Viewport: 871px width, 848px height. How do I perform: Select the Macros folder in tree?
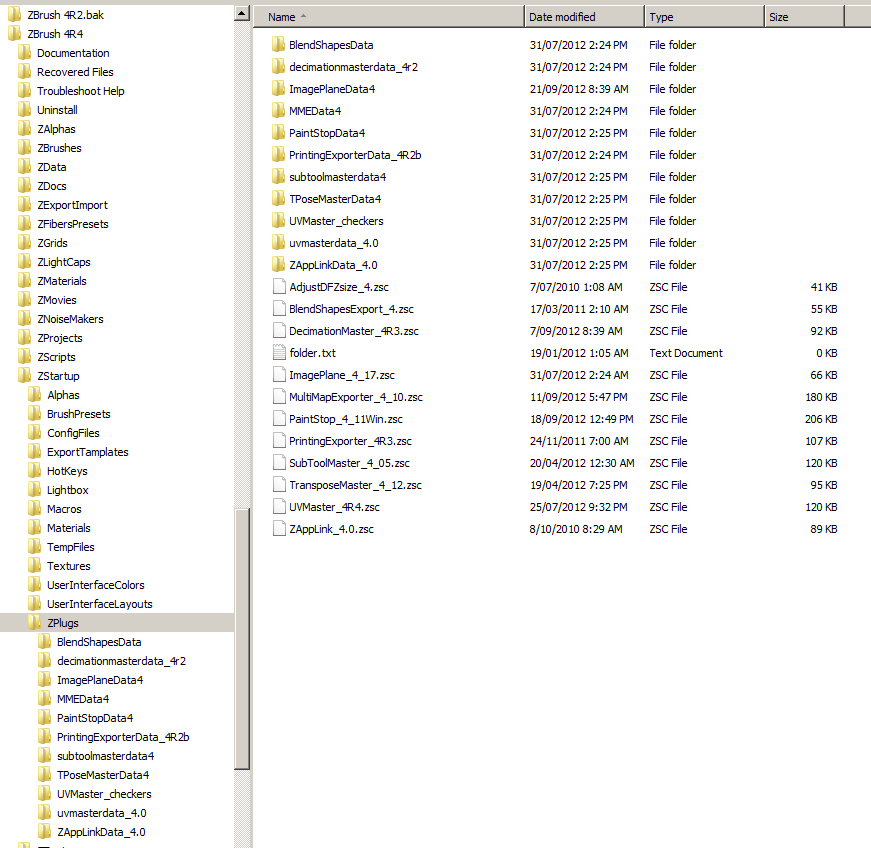(64, 509)
